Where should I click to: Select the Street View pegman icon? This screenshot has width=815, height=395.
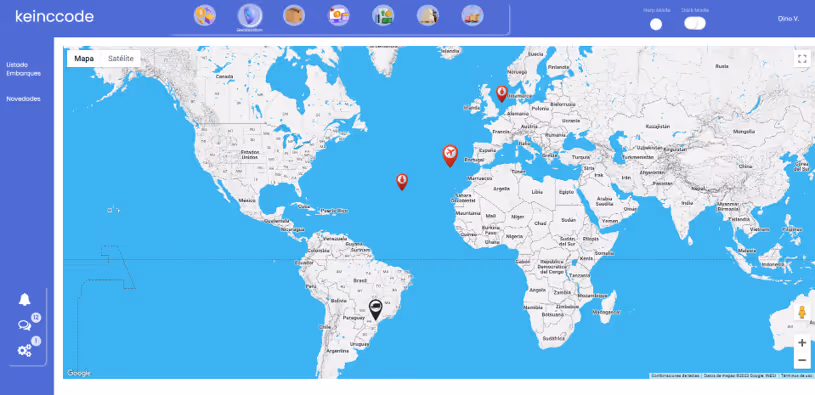click(x=801, y=312)
